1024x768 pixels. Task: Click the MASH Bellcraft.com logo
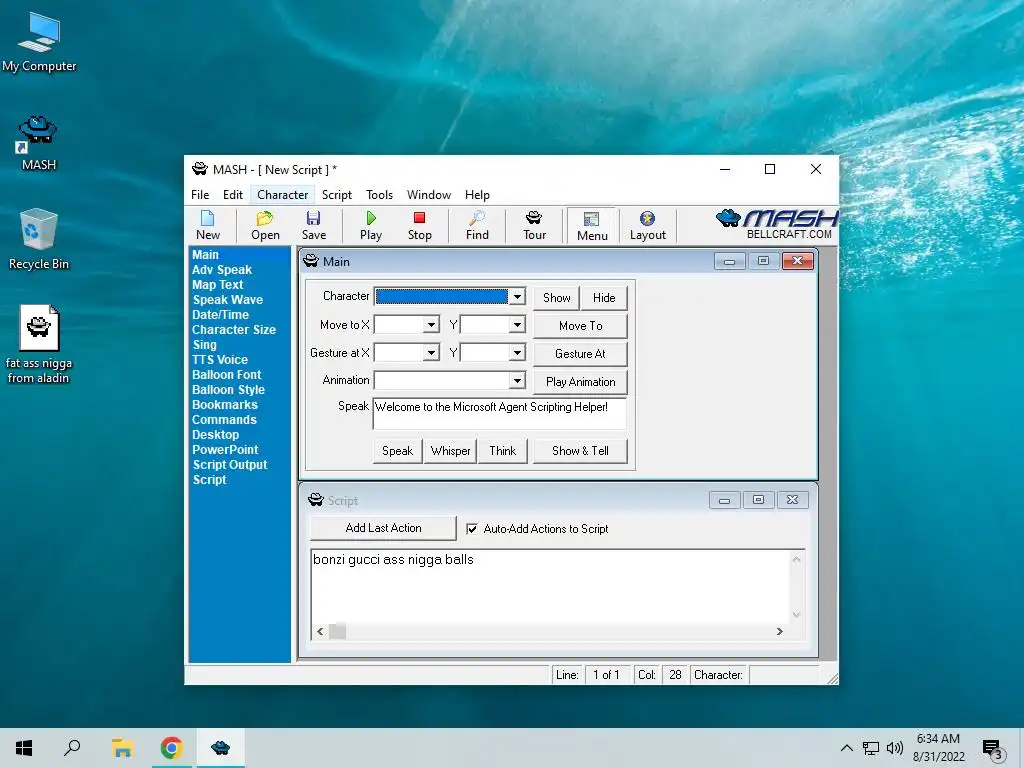click(x=776, y=224)
